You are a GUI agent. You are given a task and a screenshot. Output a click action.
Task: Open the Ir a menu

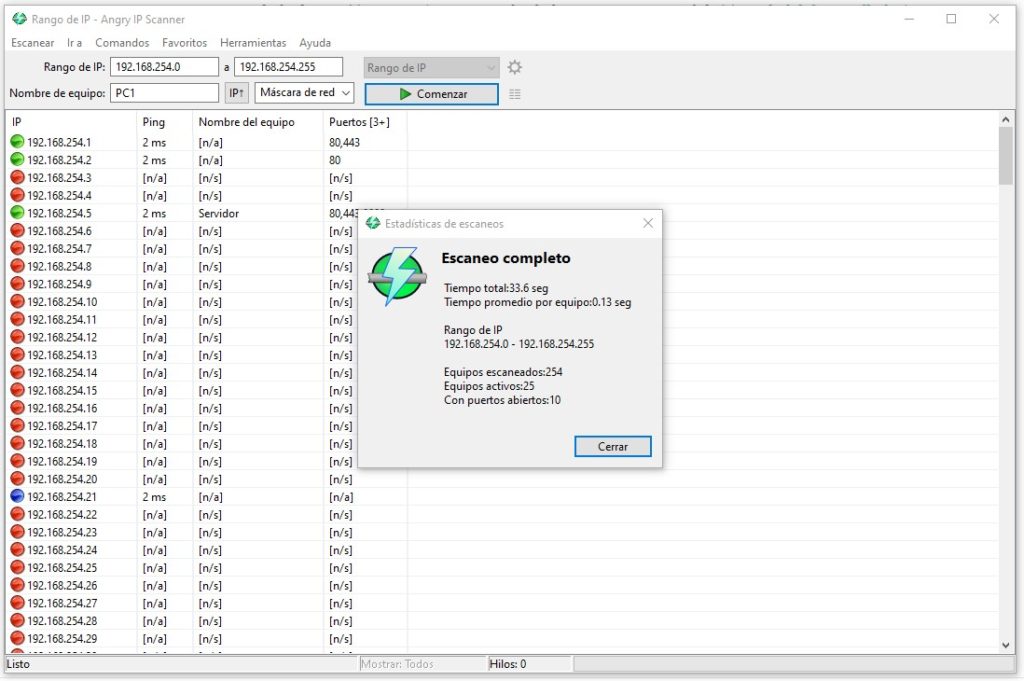[74, 42]
